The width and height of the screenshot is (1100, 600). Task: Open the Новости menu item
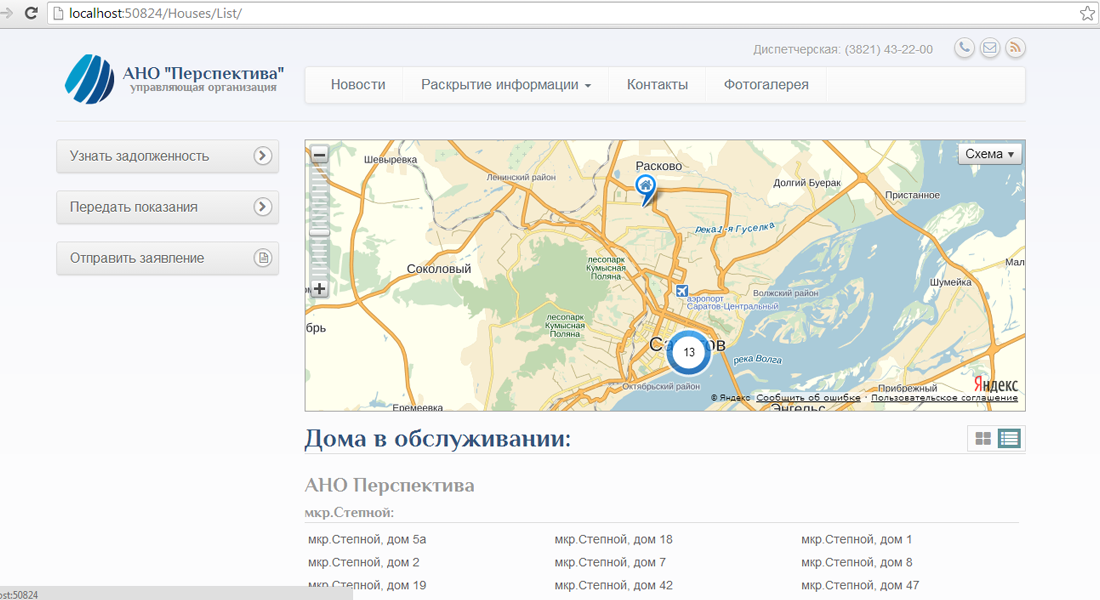358,85
